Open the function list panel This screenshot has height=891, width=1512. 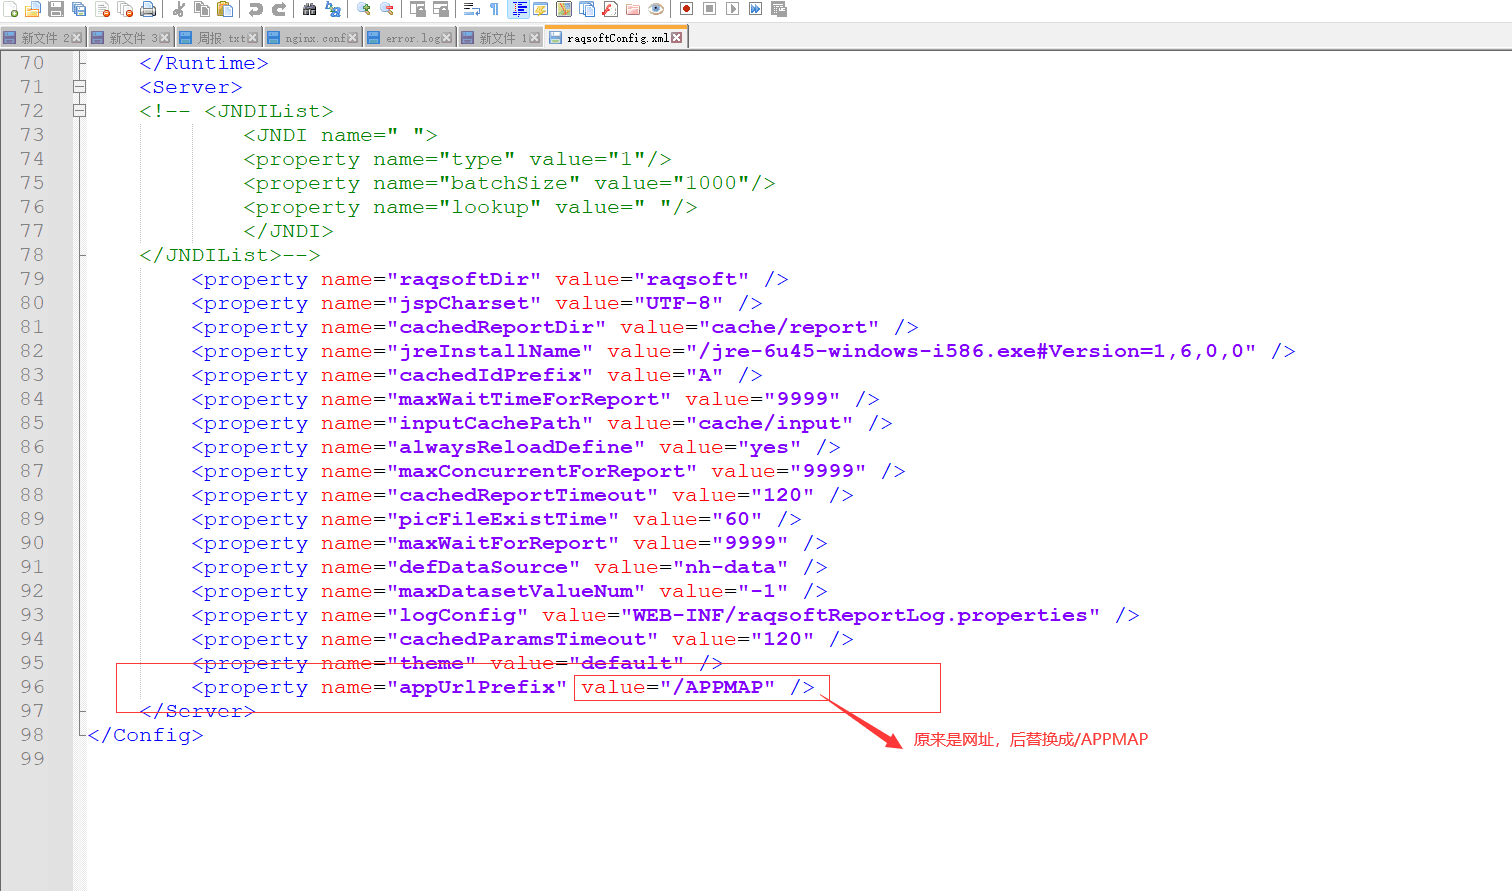[610, 9]
